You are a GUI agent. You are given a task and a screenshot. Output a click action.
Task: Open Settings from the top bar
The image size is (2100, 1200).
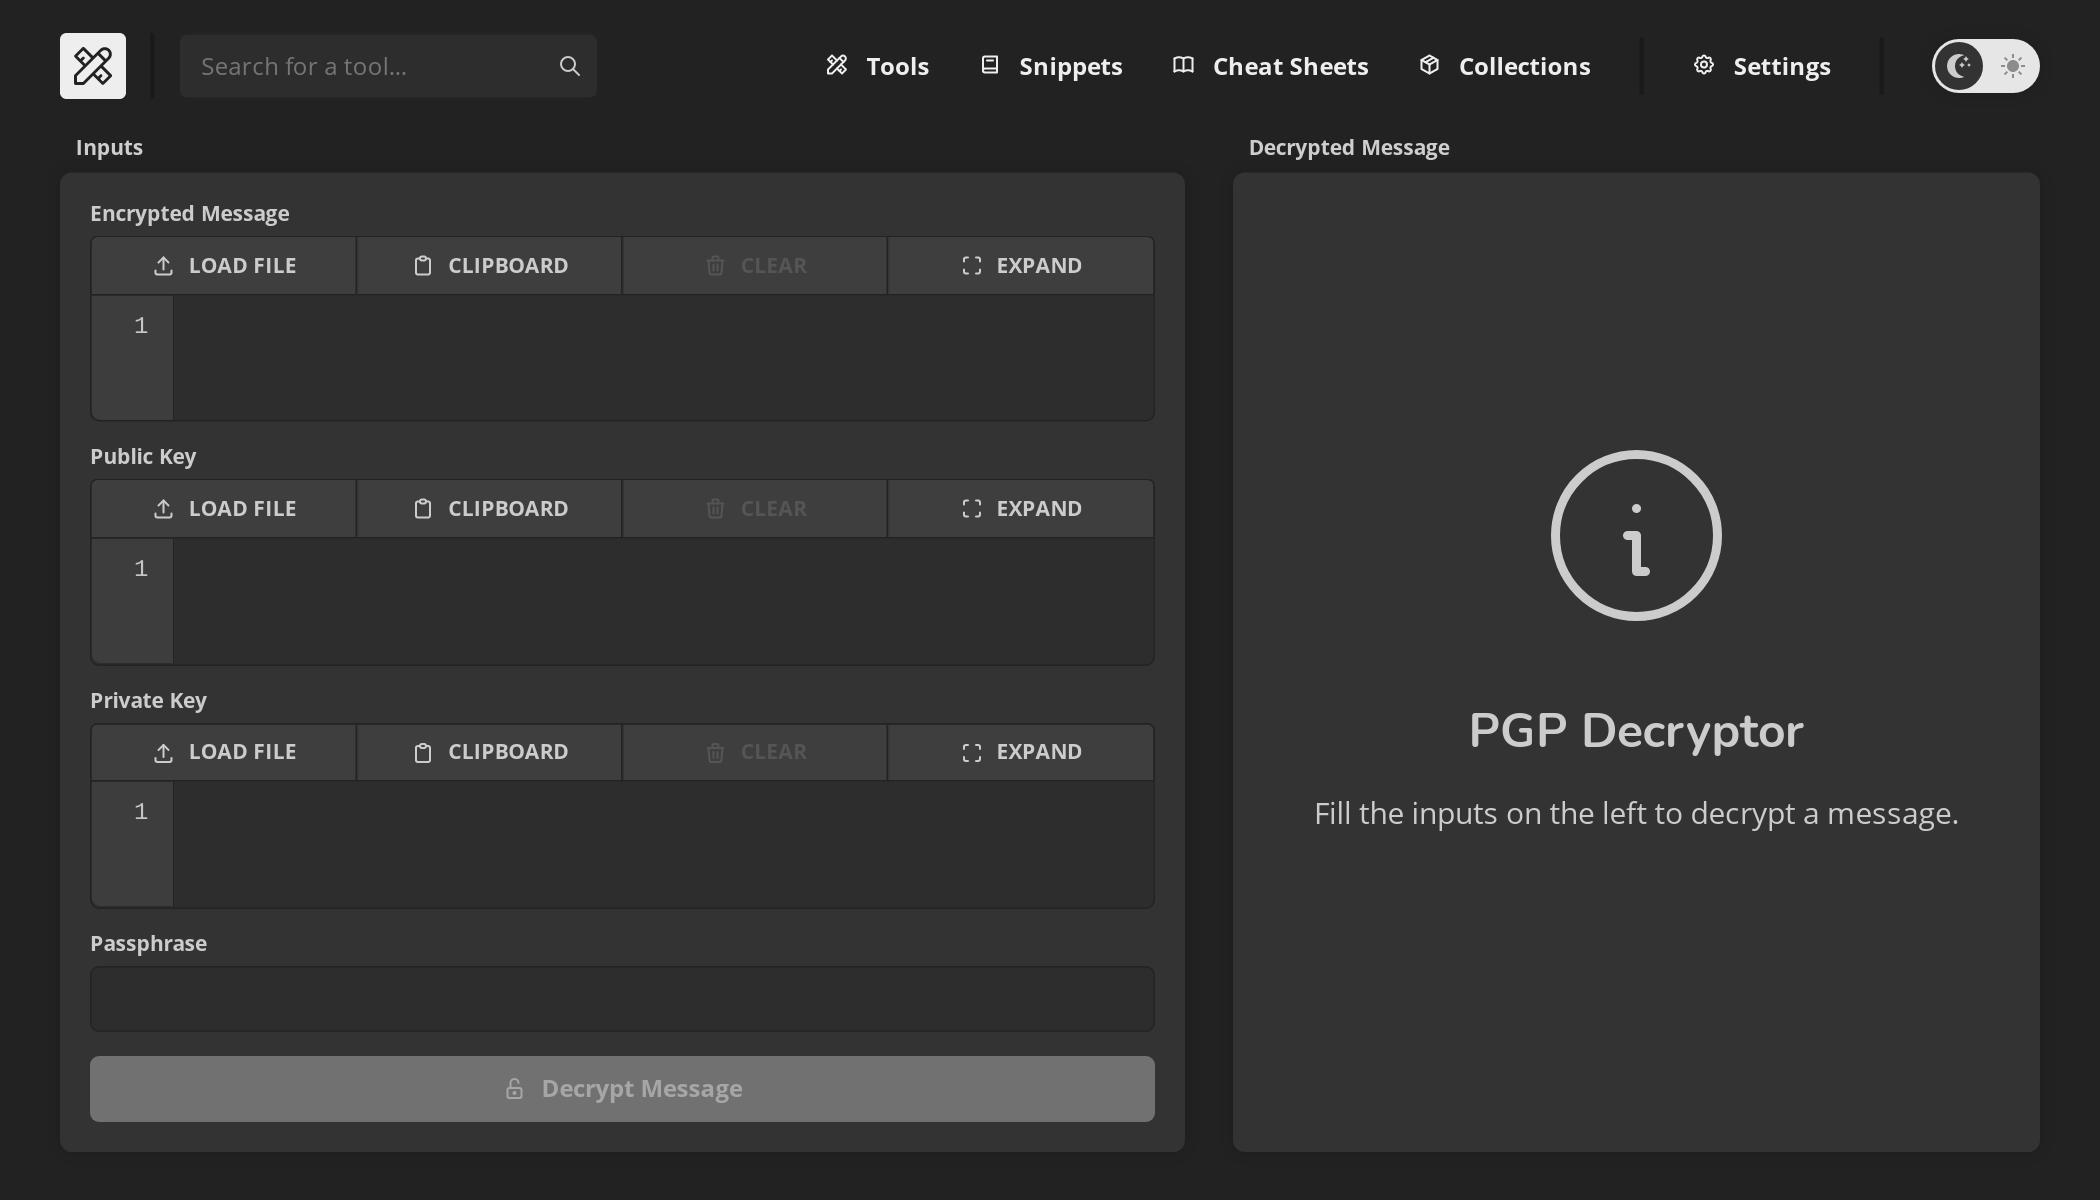tap(1761, 66)
